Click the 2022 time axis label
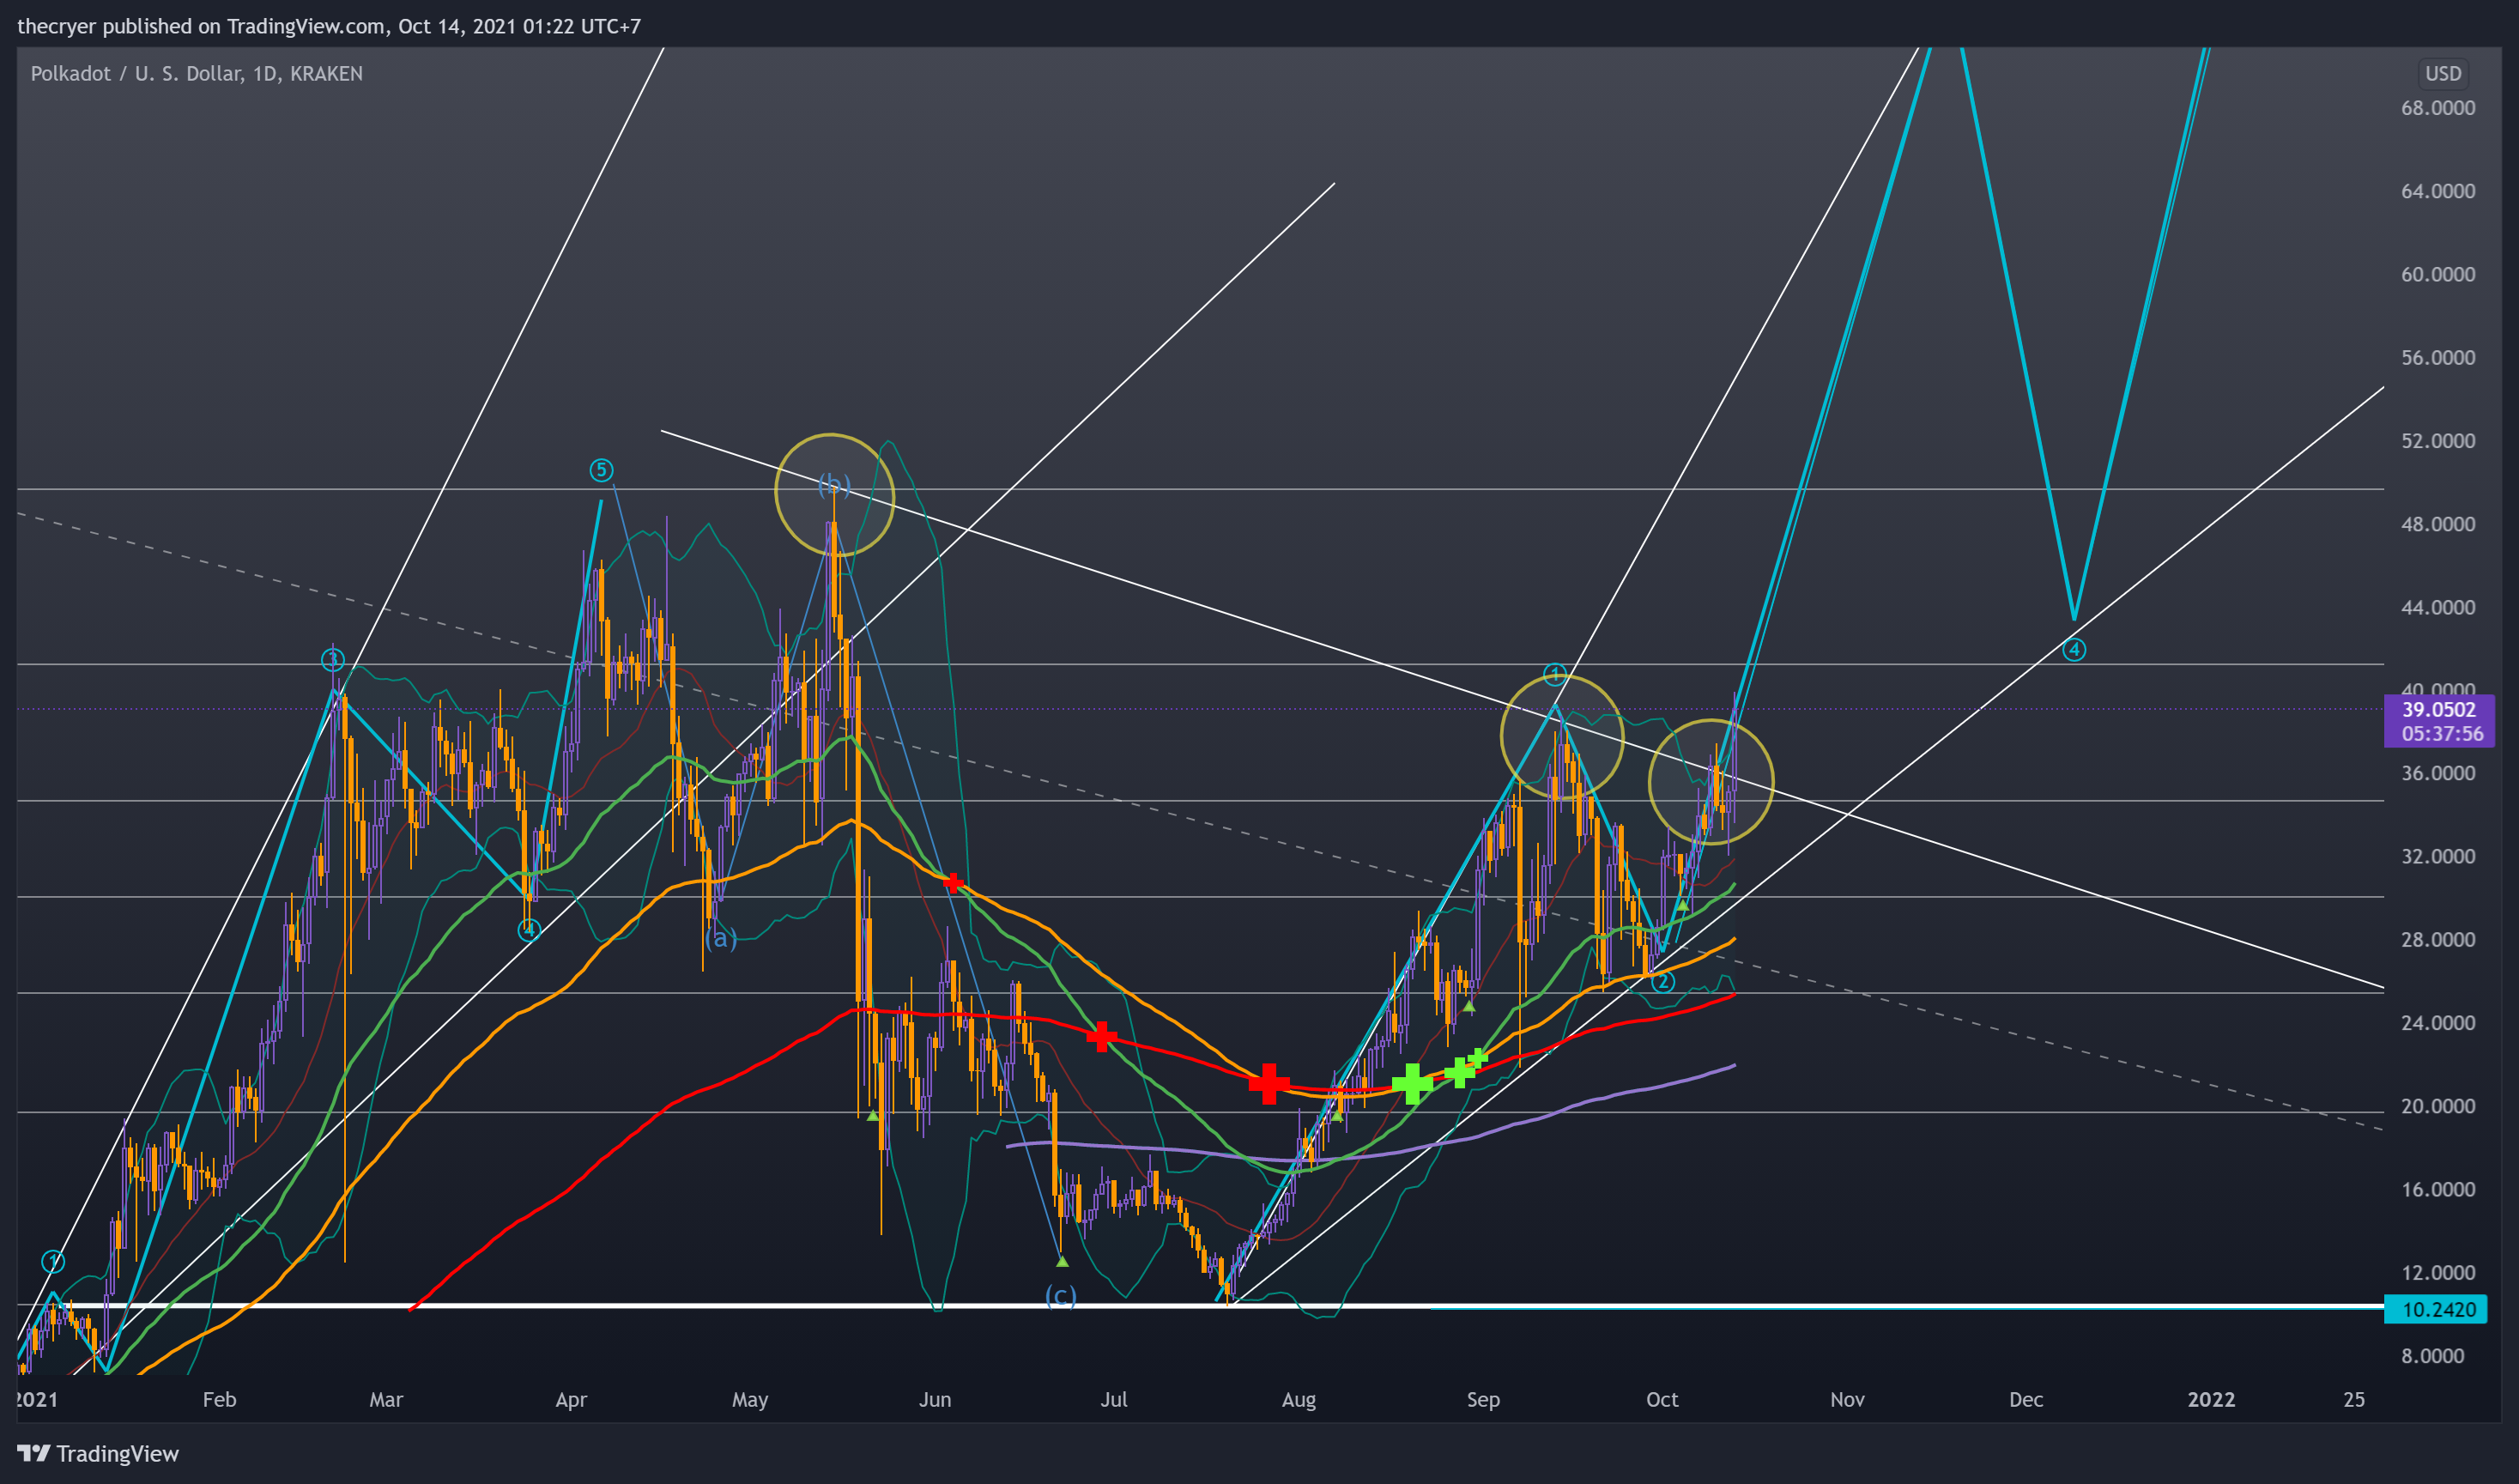2519x1484 pixels. pos(2211,1399)
